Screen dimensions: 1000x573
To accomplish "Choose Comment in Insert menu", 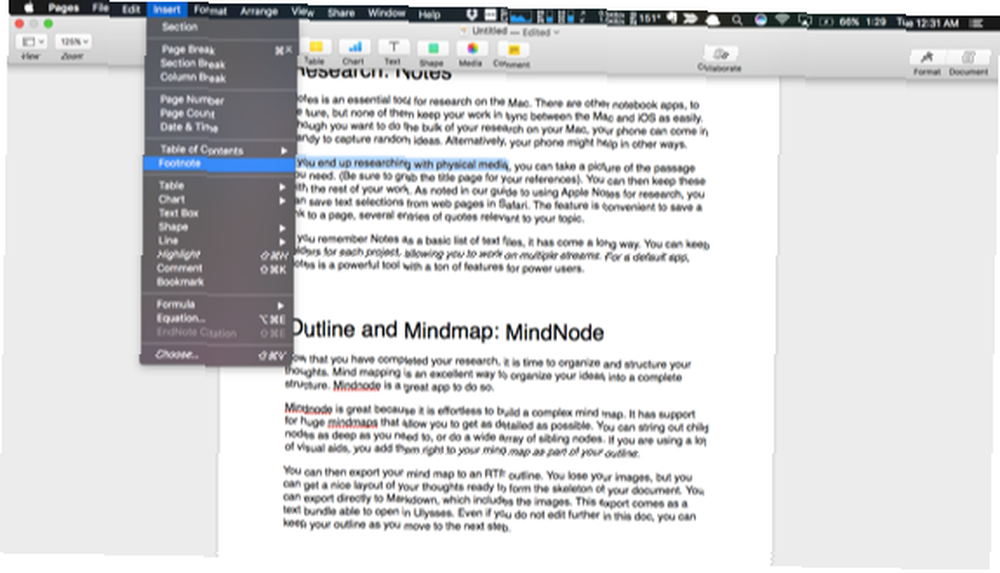I will (x=218, y=269).
